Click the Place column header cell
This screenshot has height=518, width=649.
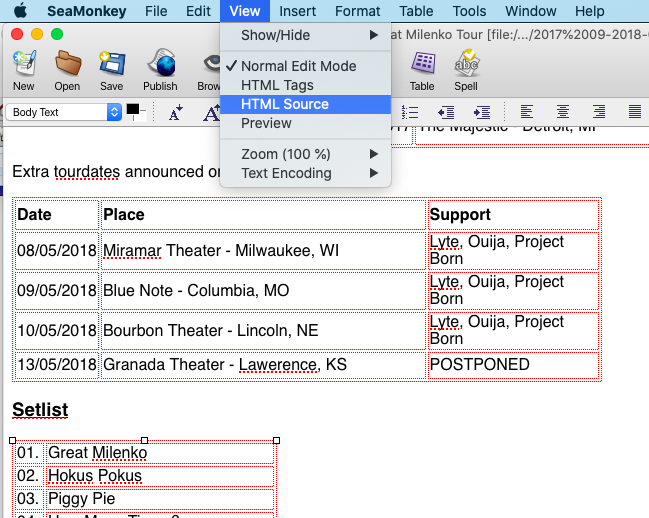coord(263,215)
